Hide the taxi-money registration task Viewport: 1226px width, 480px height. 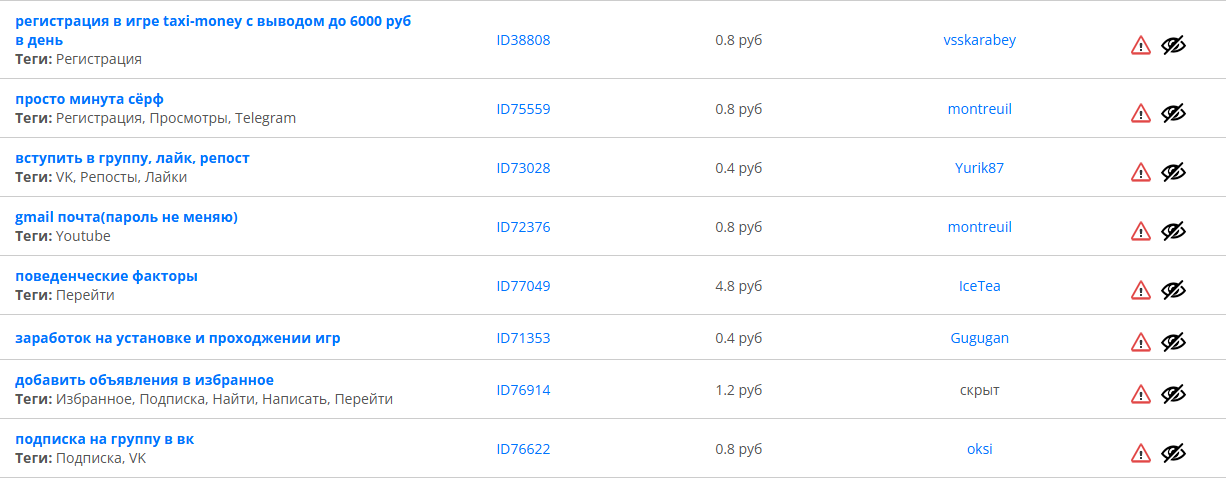1174,45
